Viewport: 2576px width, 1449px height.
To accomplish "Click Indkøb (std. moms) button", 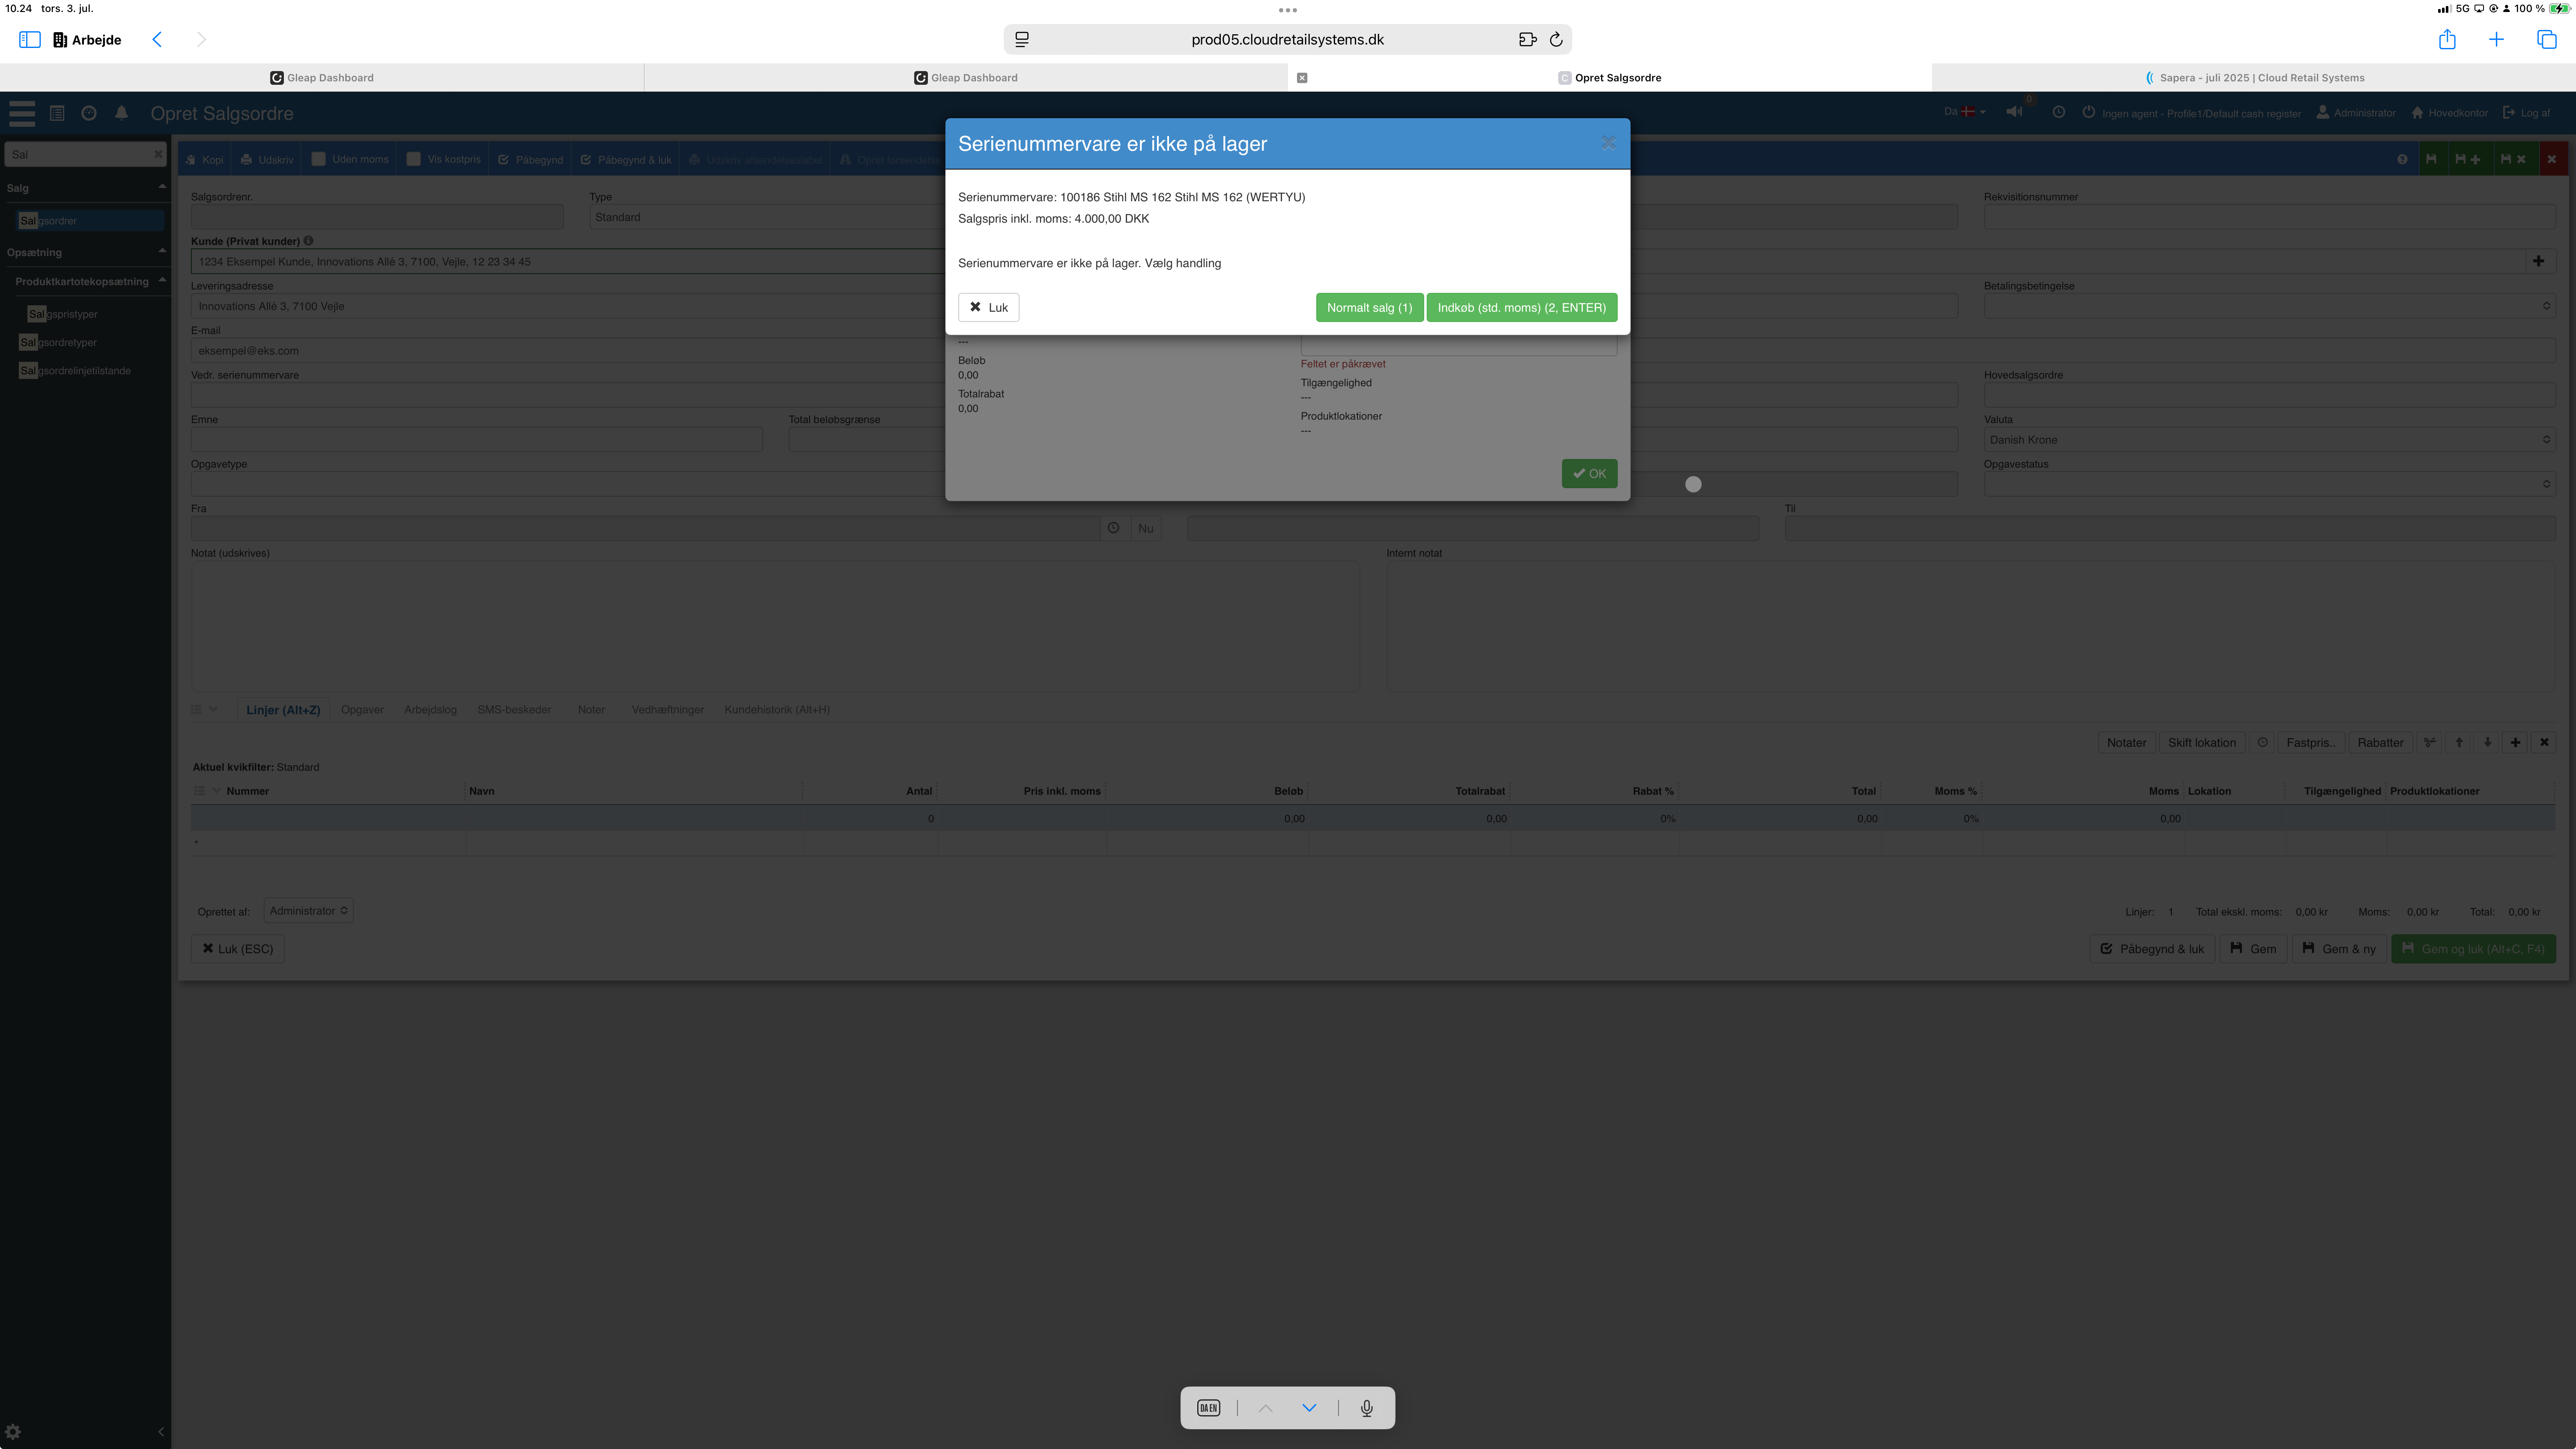I will (1521, 307).
